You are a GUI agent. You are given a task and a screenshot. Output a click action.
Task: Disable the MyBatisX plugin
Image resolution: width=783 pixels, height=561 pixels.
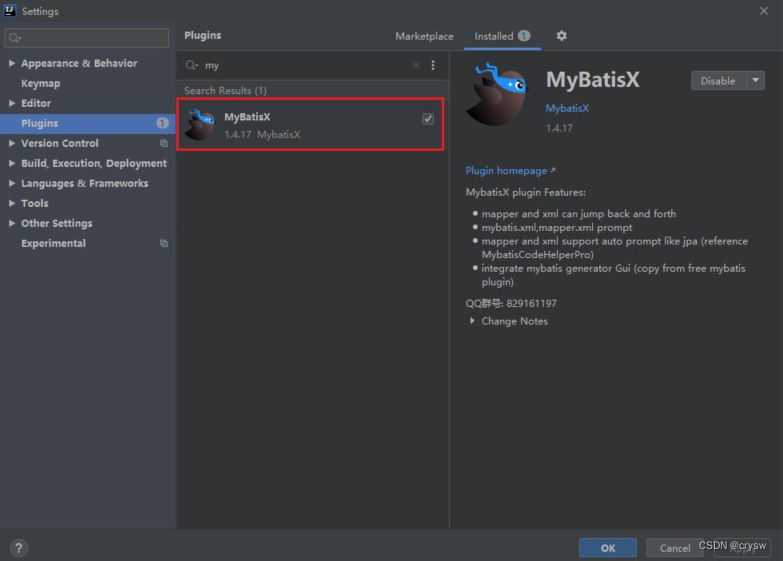(717, 81)
